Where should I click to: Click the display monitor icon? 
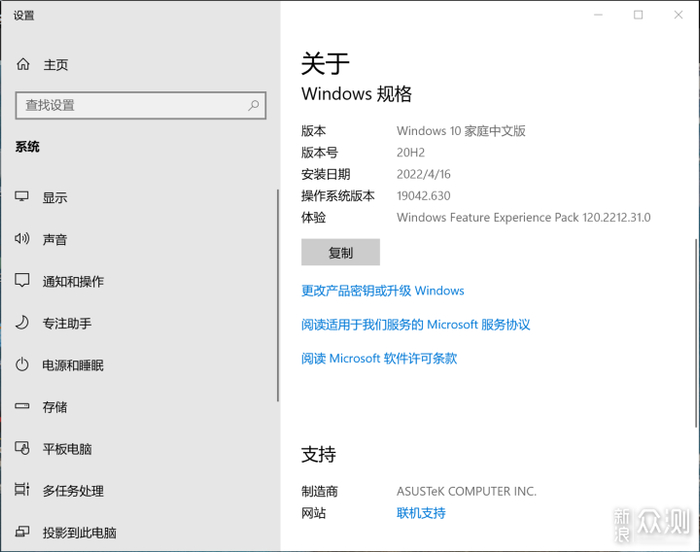pyautogui.click(x=21, y=197)
